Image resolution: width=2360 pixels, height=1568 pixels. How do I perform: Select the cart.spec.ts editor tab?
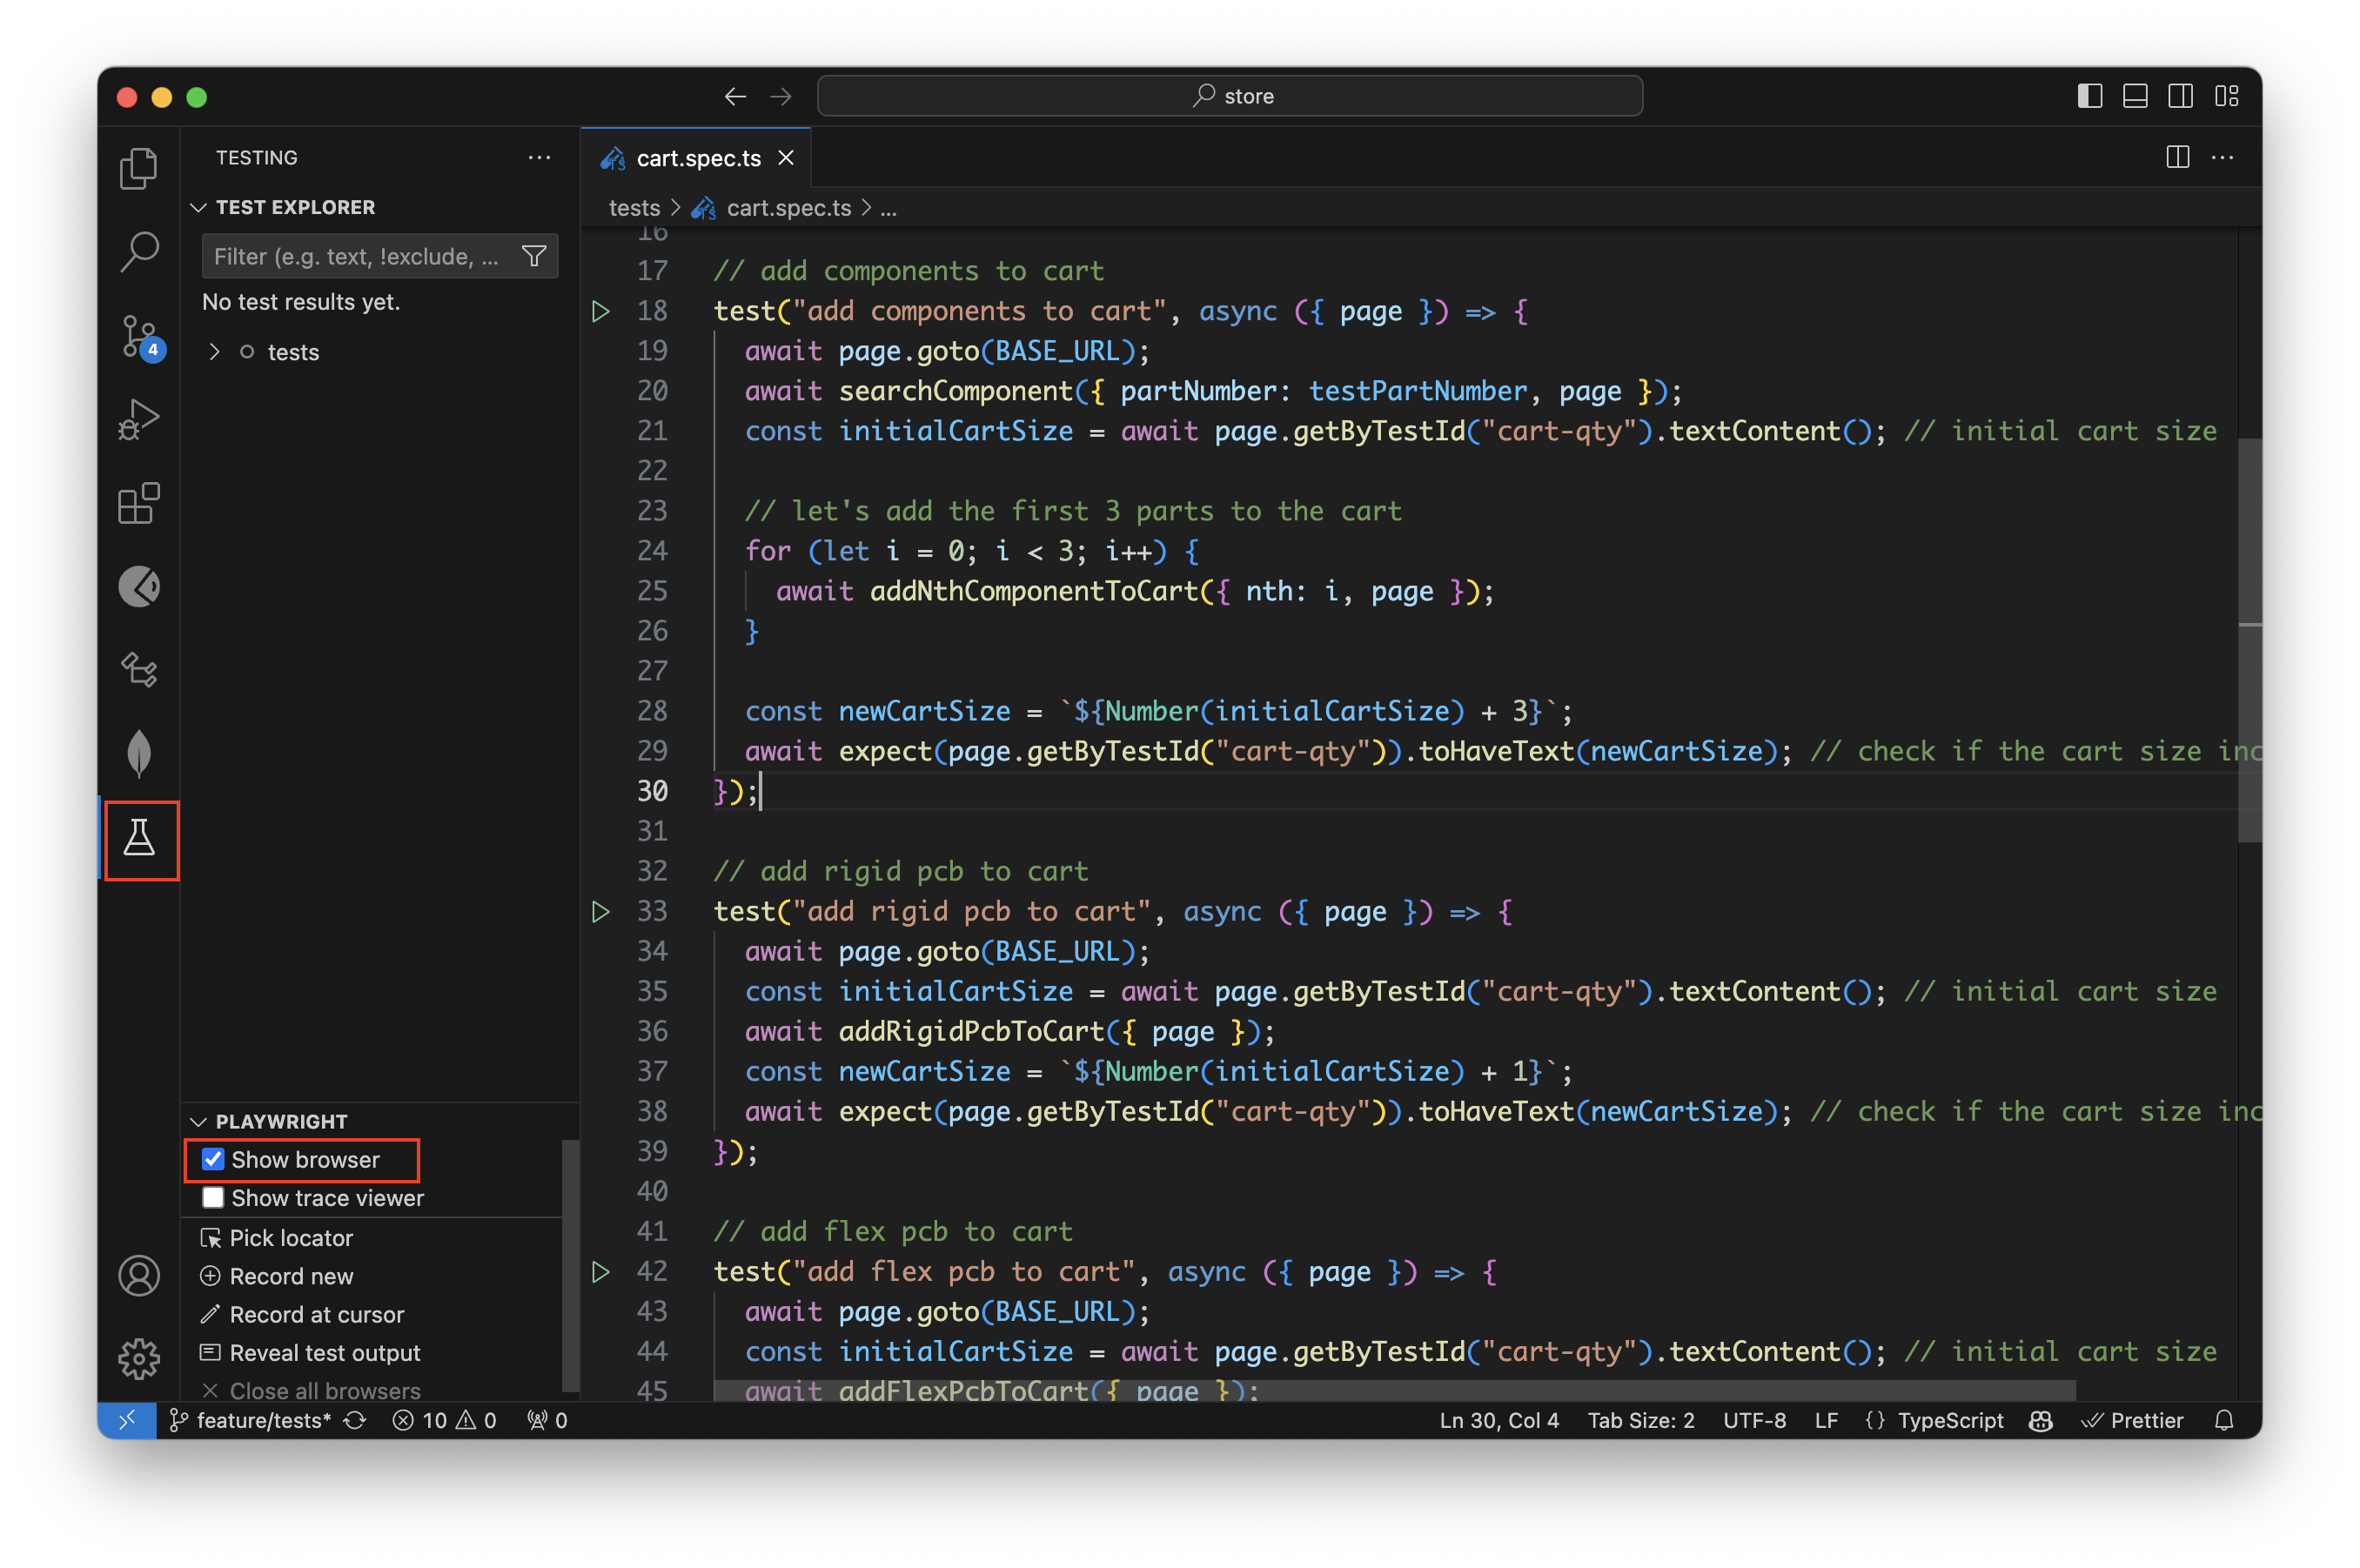pos(697,157)
